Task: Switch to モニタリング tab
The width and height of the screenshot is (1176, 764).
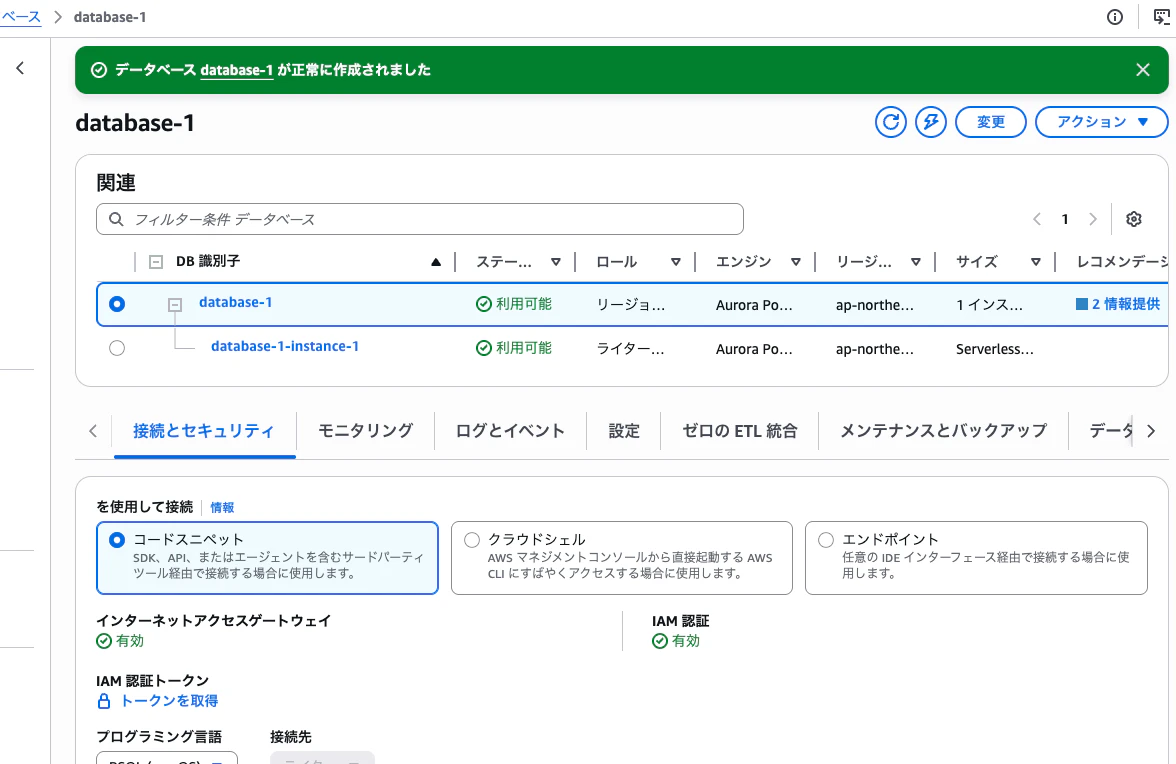Action: [x=365, y=431]
